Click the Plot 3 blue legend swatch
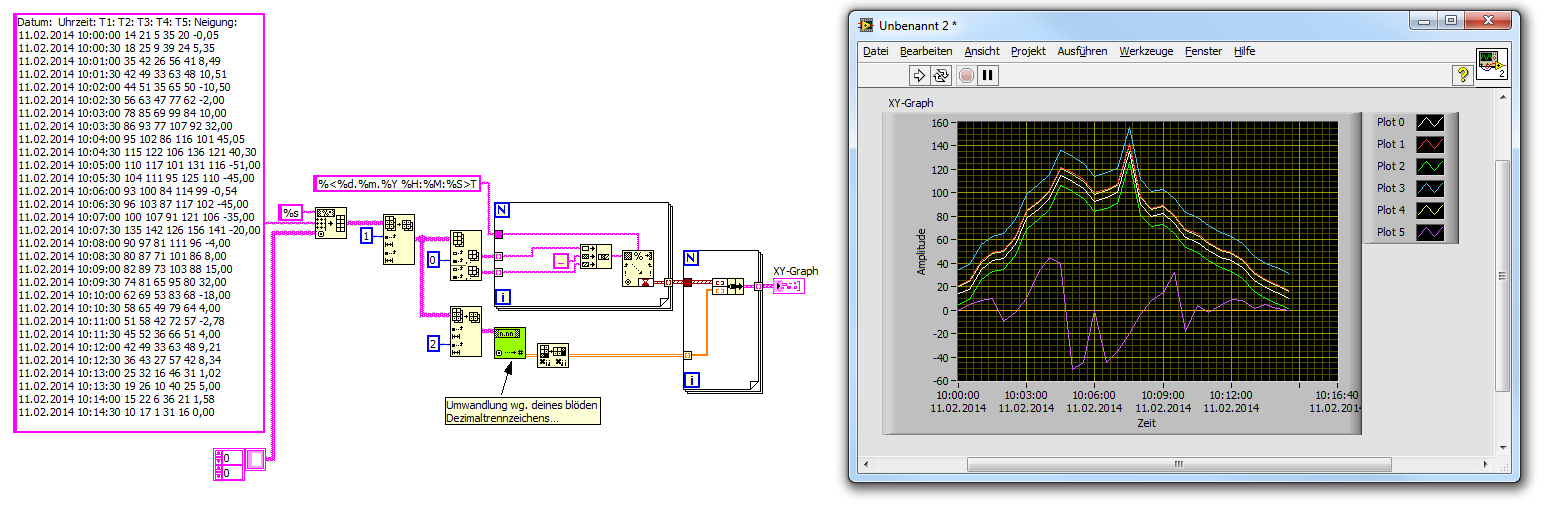Screen dimensions: 1546x511 [x=1429, y=189]
